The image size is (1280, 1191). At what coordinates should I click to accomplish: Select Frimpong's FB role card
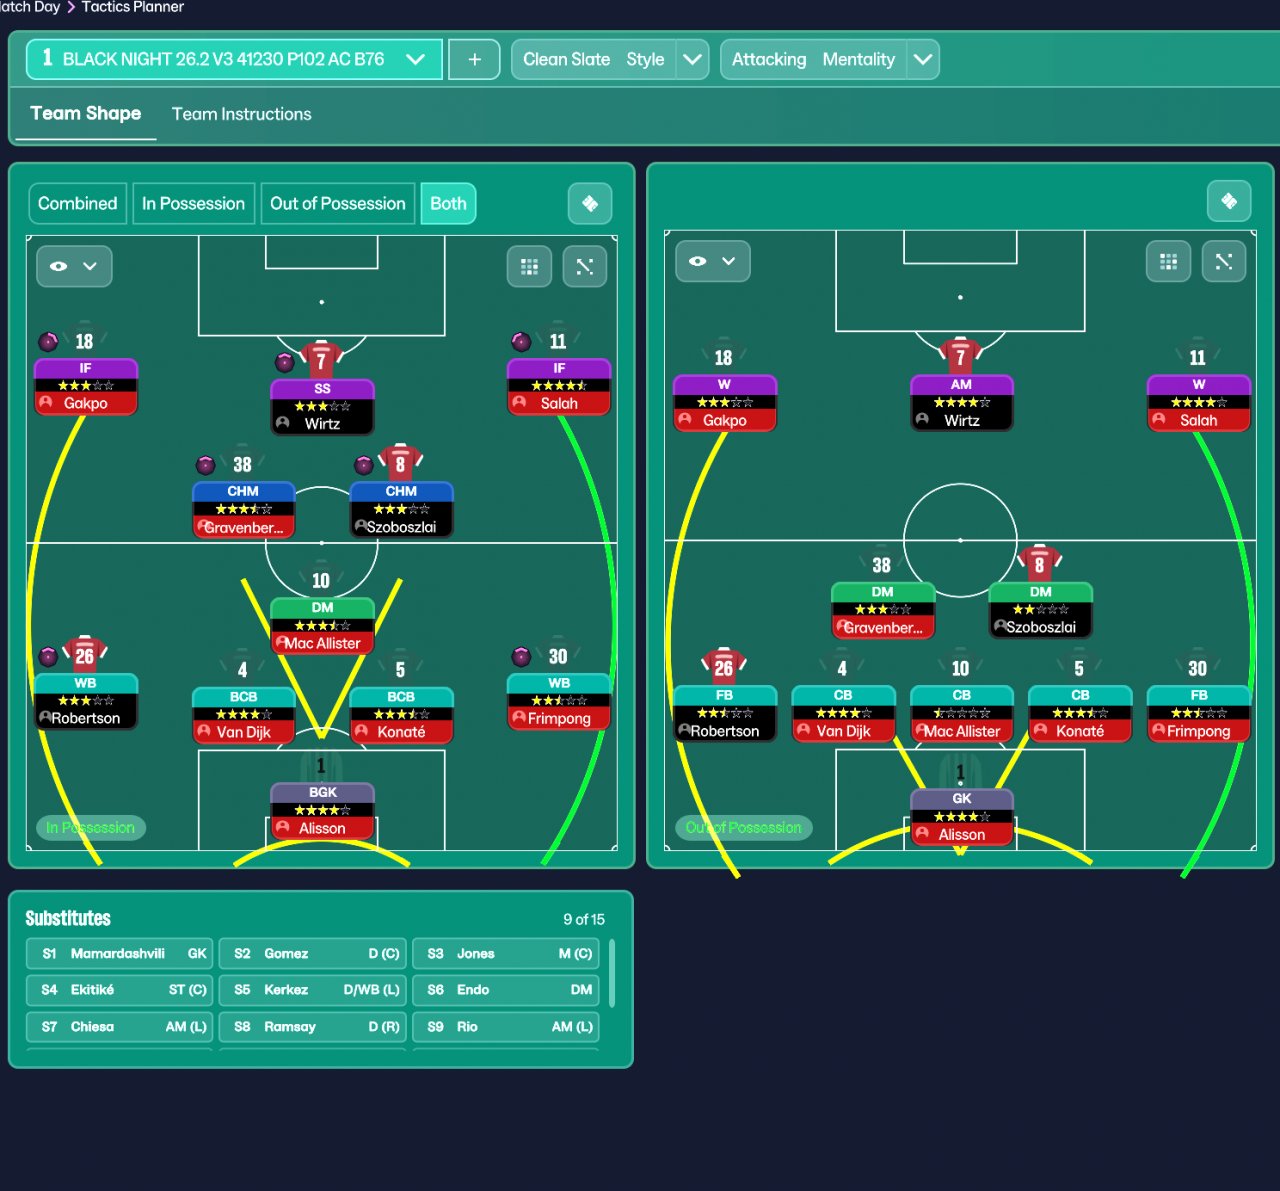[1198, 713]
